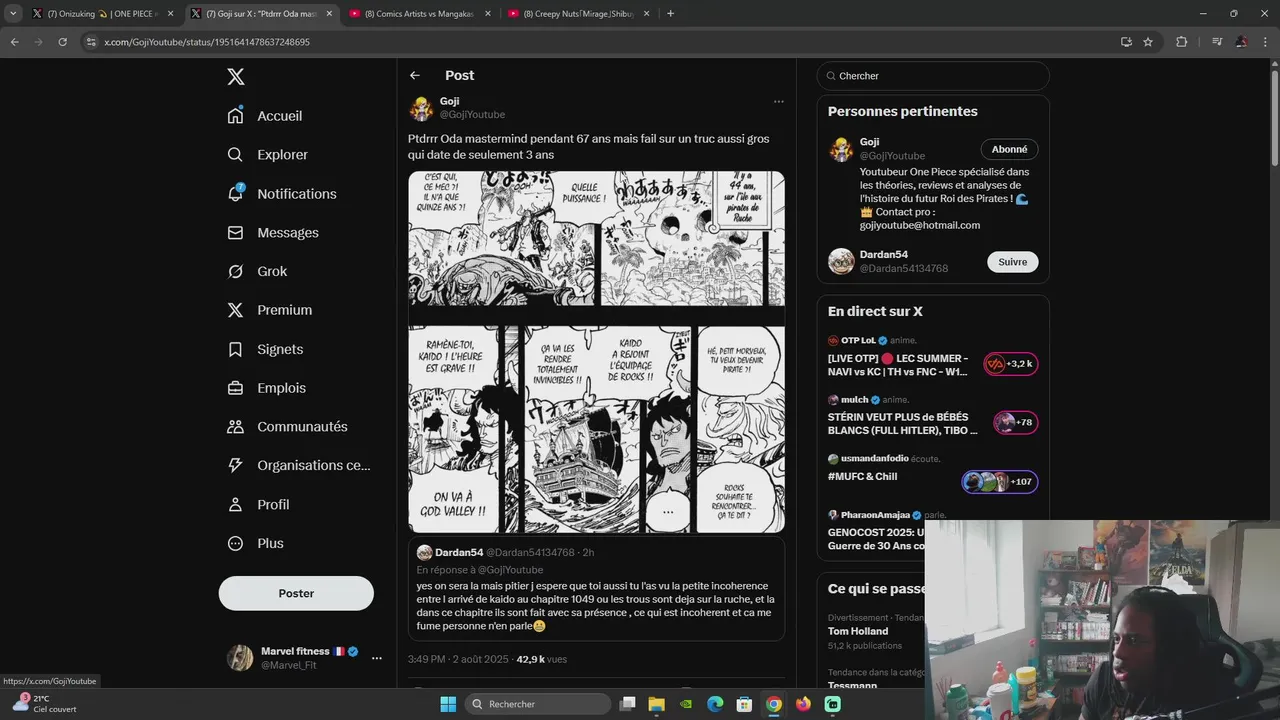Open Explorer search page in sidebar
1280x720 pixels.
pyautogui.click(x=267, y=155)
